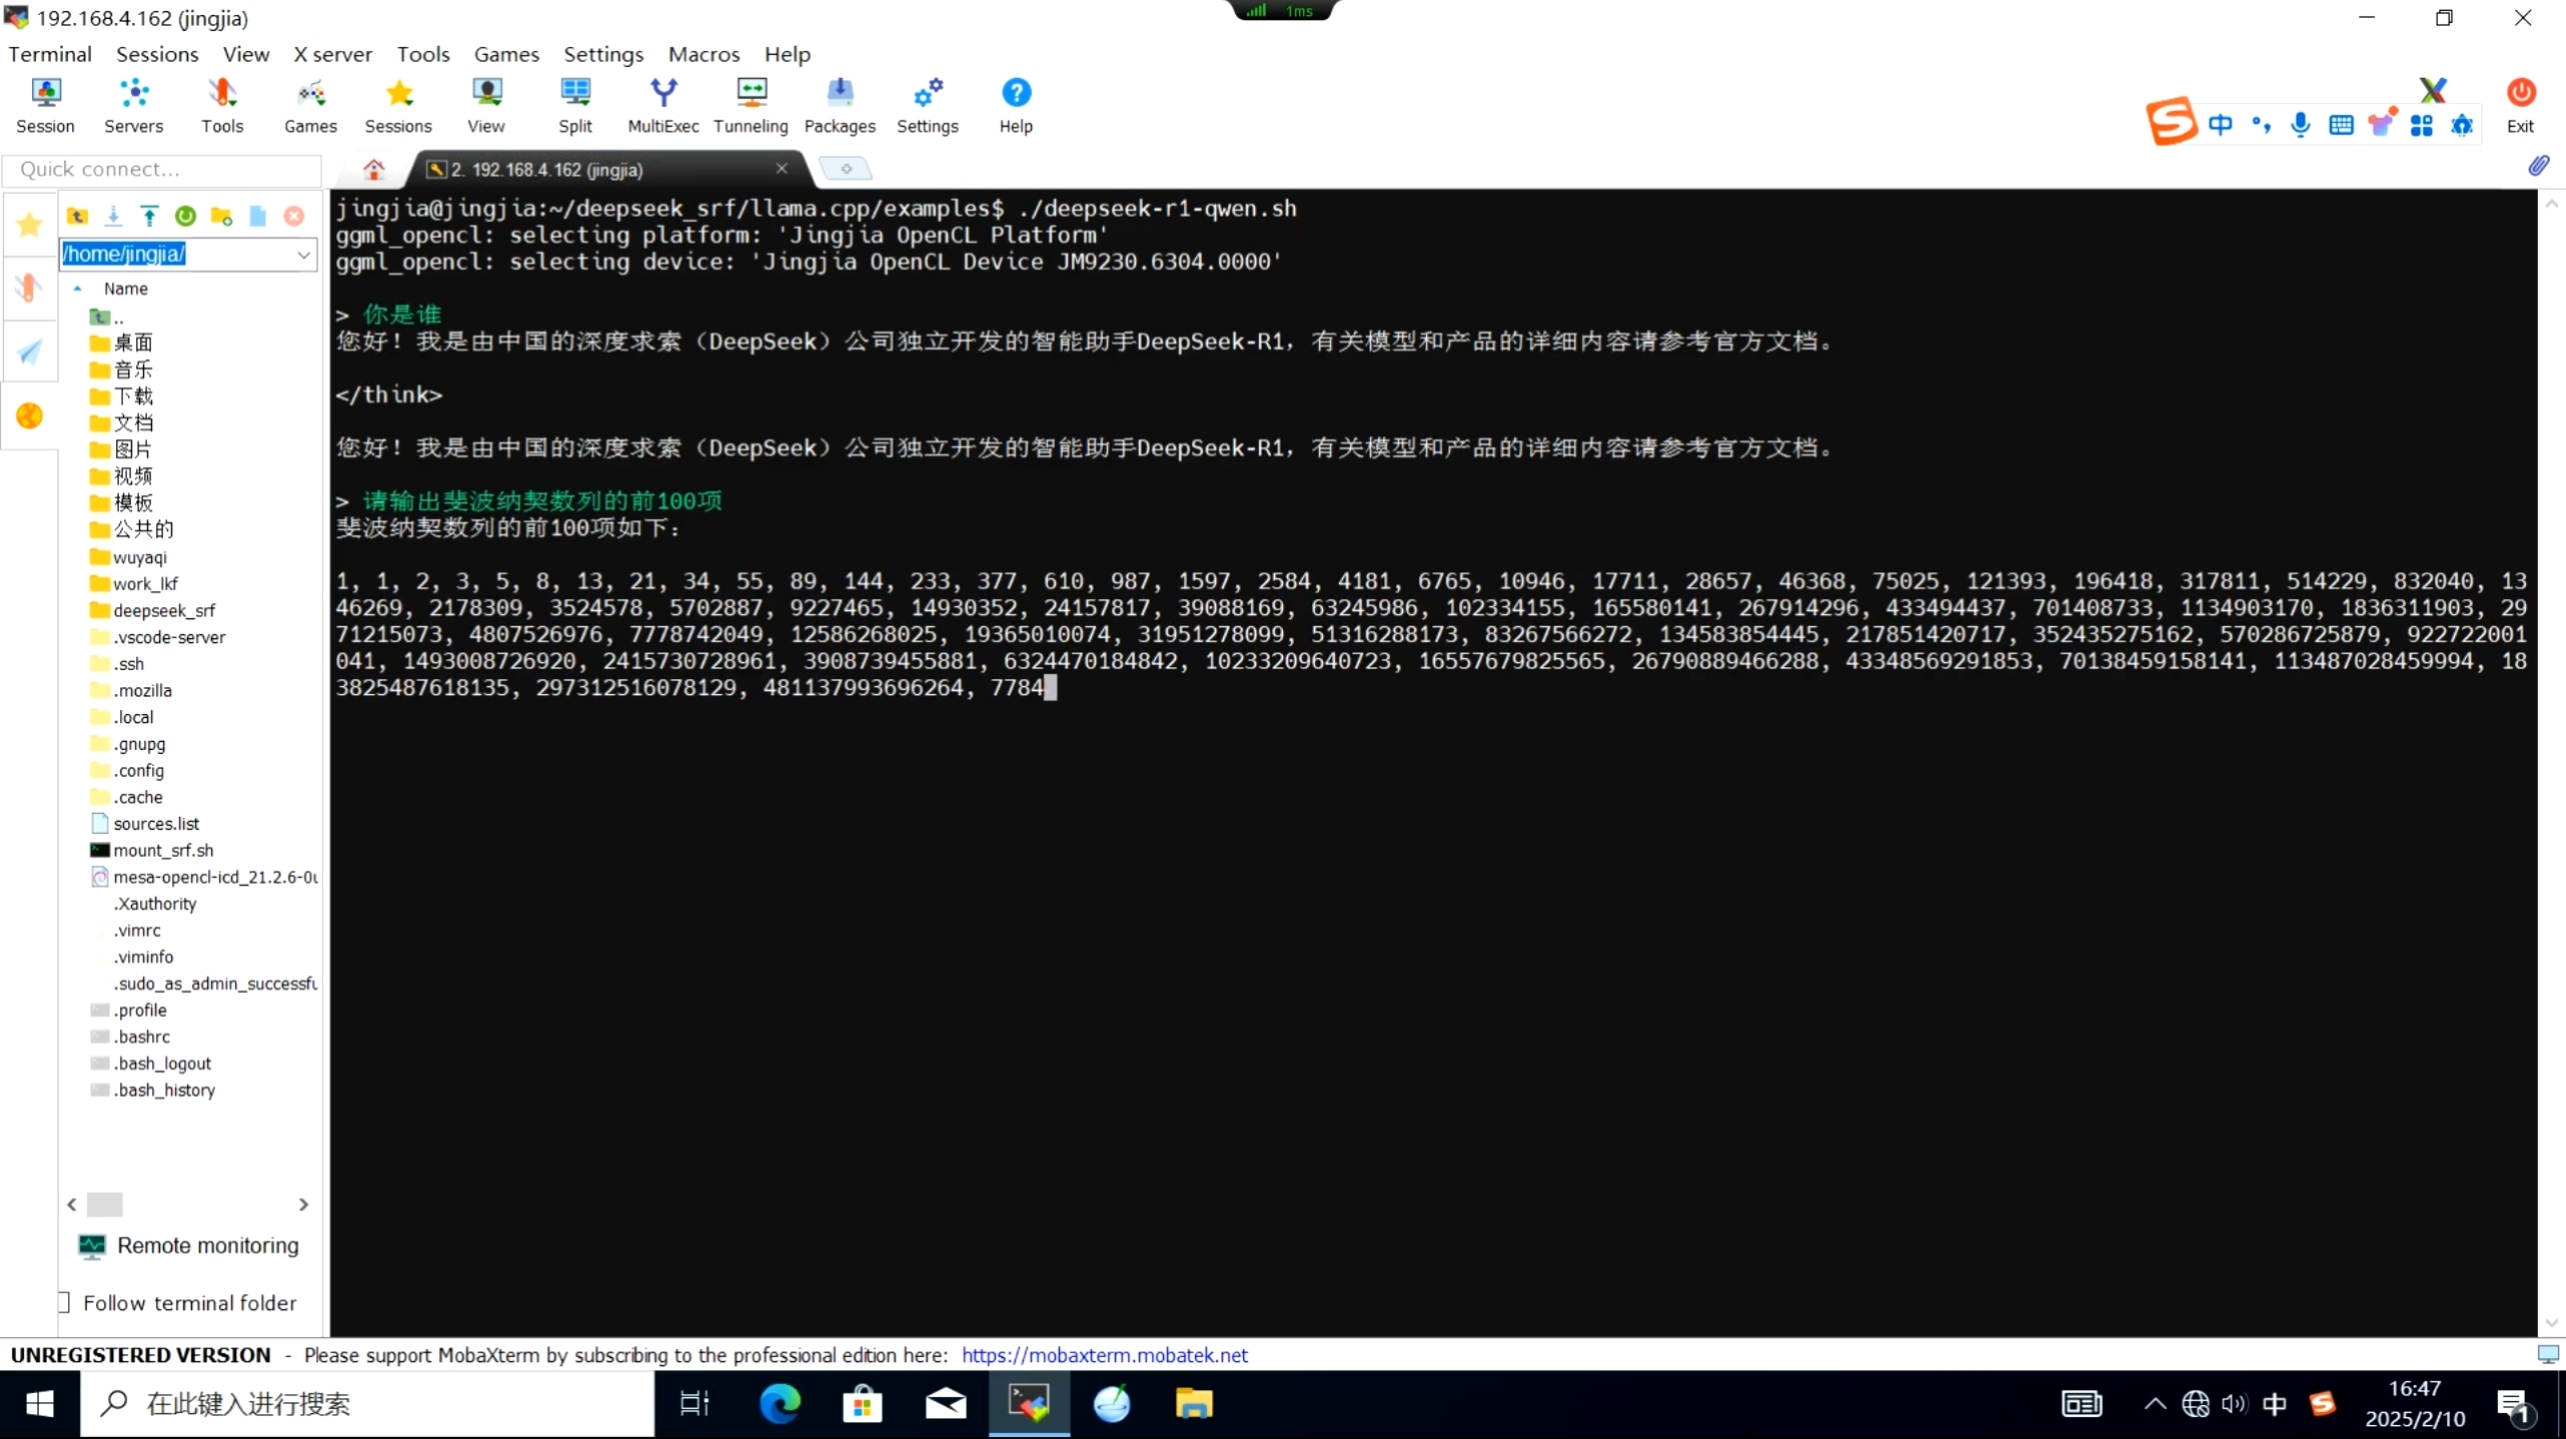
Task: Open Microsoft Edge from taskbar
Action: [780, 1404]
